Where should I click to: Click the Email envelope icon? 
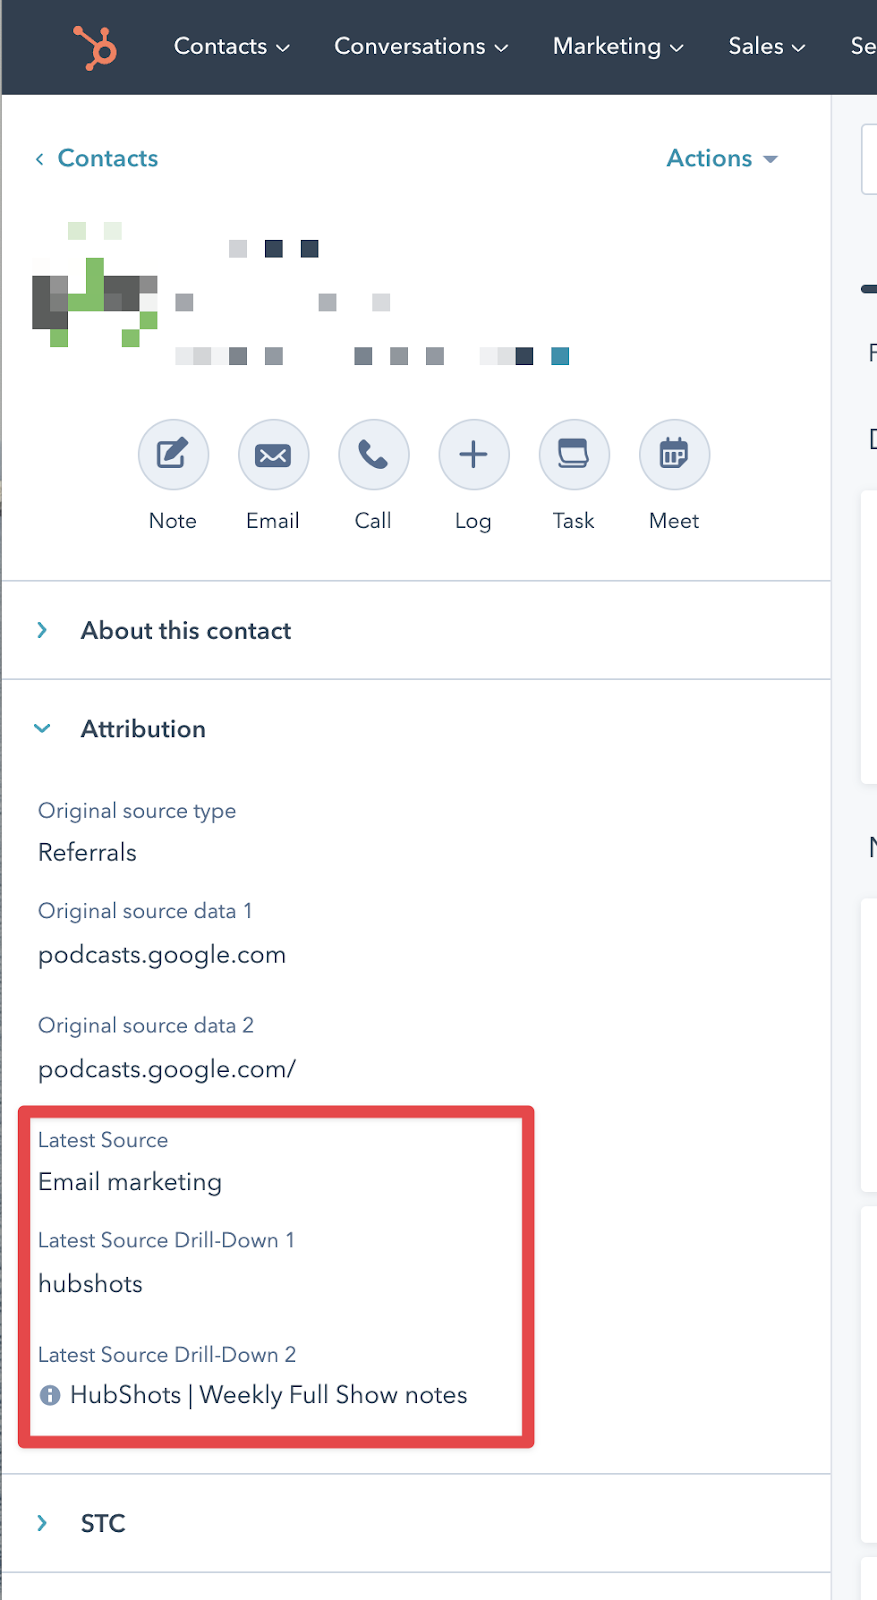coord(273,454)
